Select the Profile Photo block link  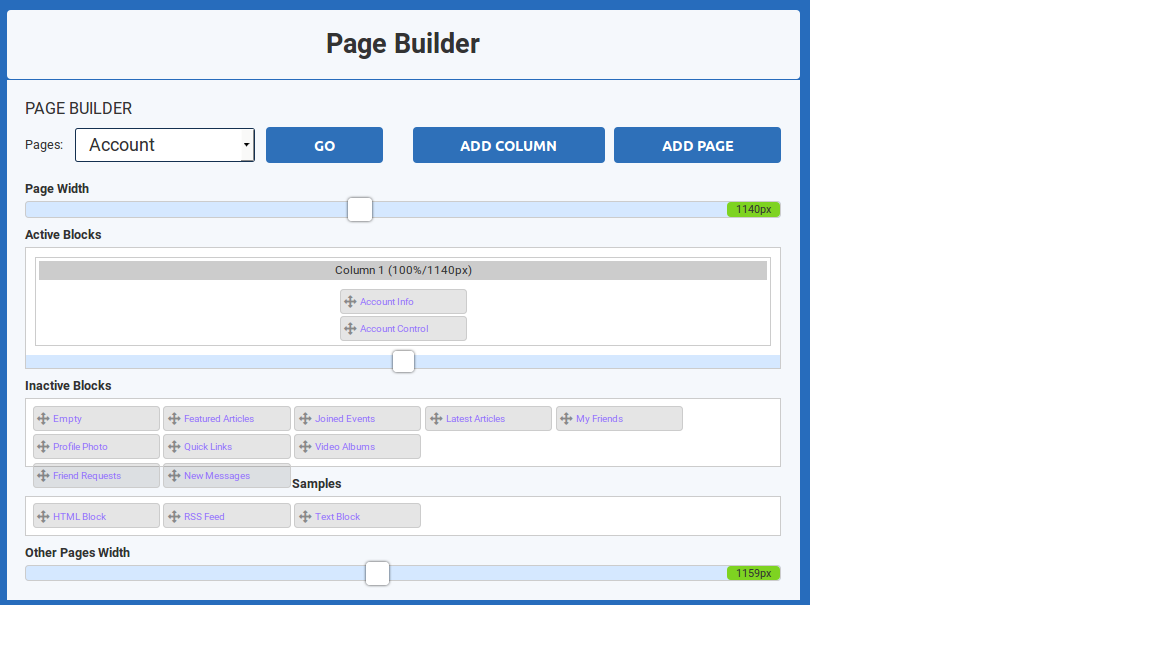80,447
